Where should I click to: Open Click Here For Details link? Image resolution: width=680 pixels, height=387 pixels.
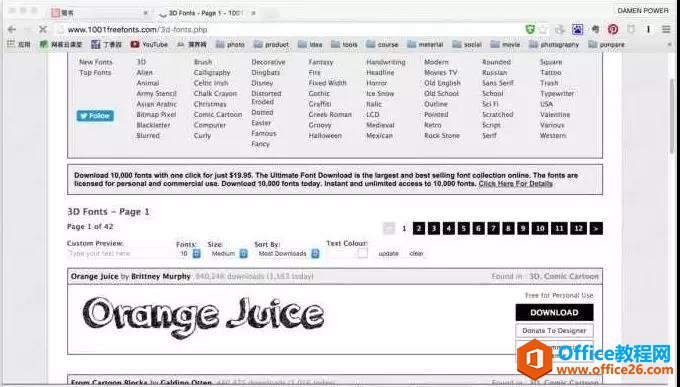pos(515,184)
